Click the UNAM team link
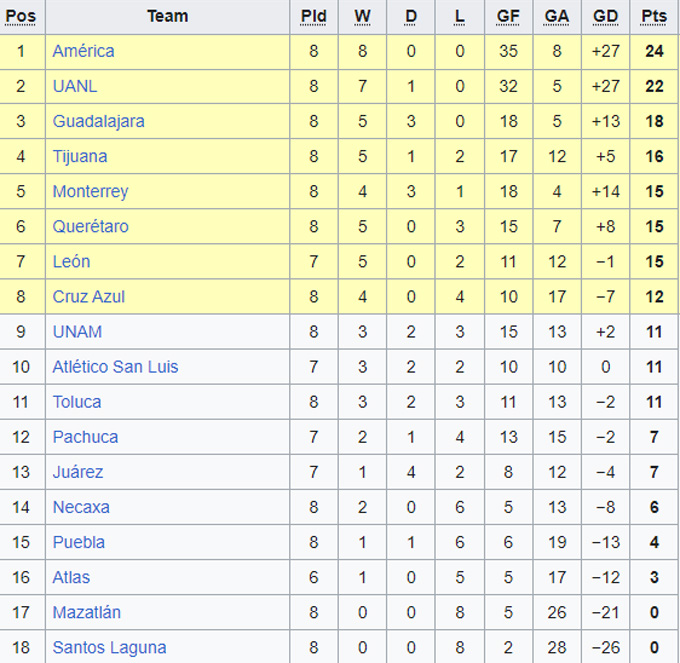 coord(77,331)
